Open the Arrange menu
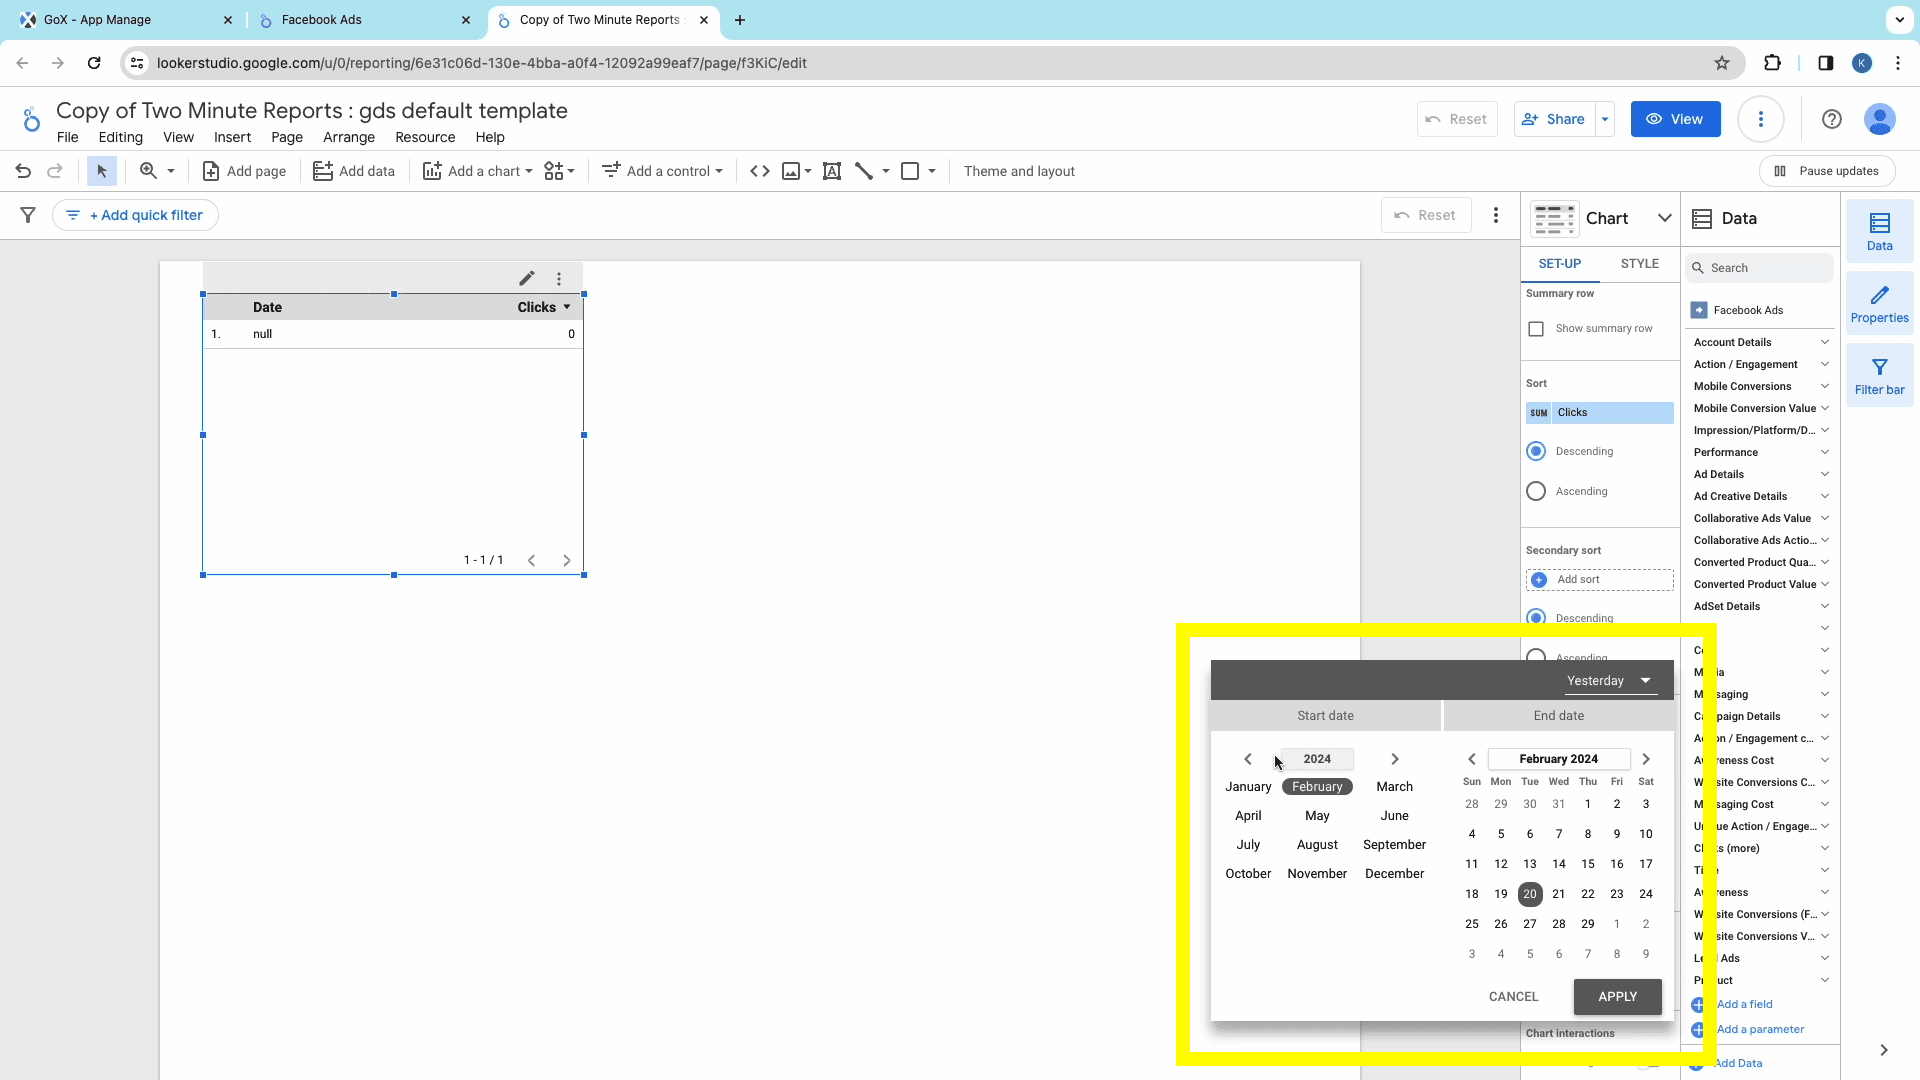The height and width of the screenshot is (1080, 1920). [349, 137]
